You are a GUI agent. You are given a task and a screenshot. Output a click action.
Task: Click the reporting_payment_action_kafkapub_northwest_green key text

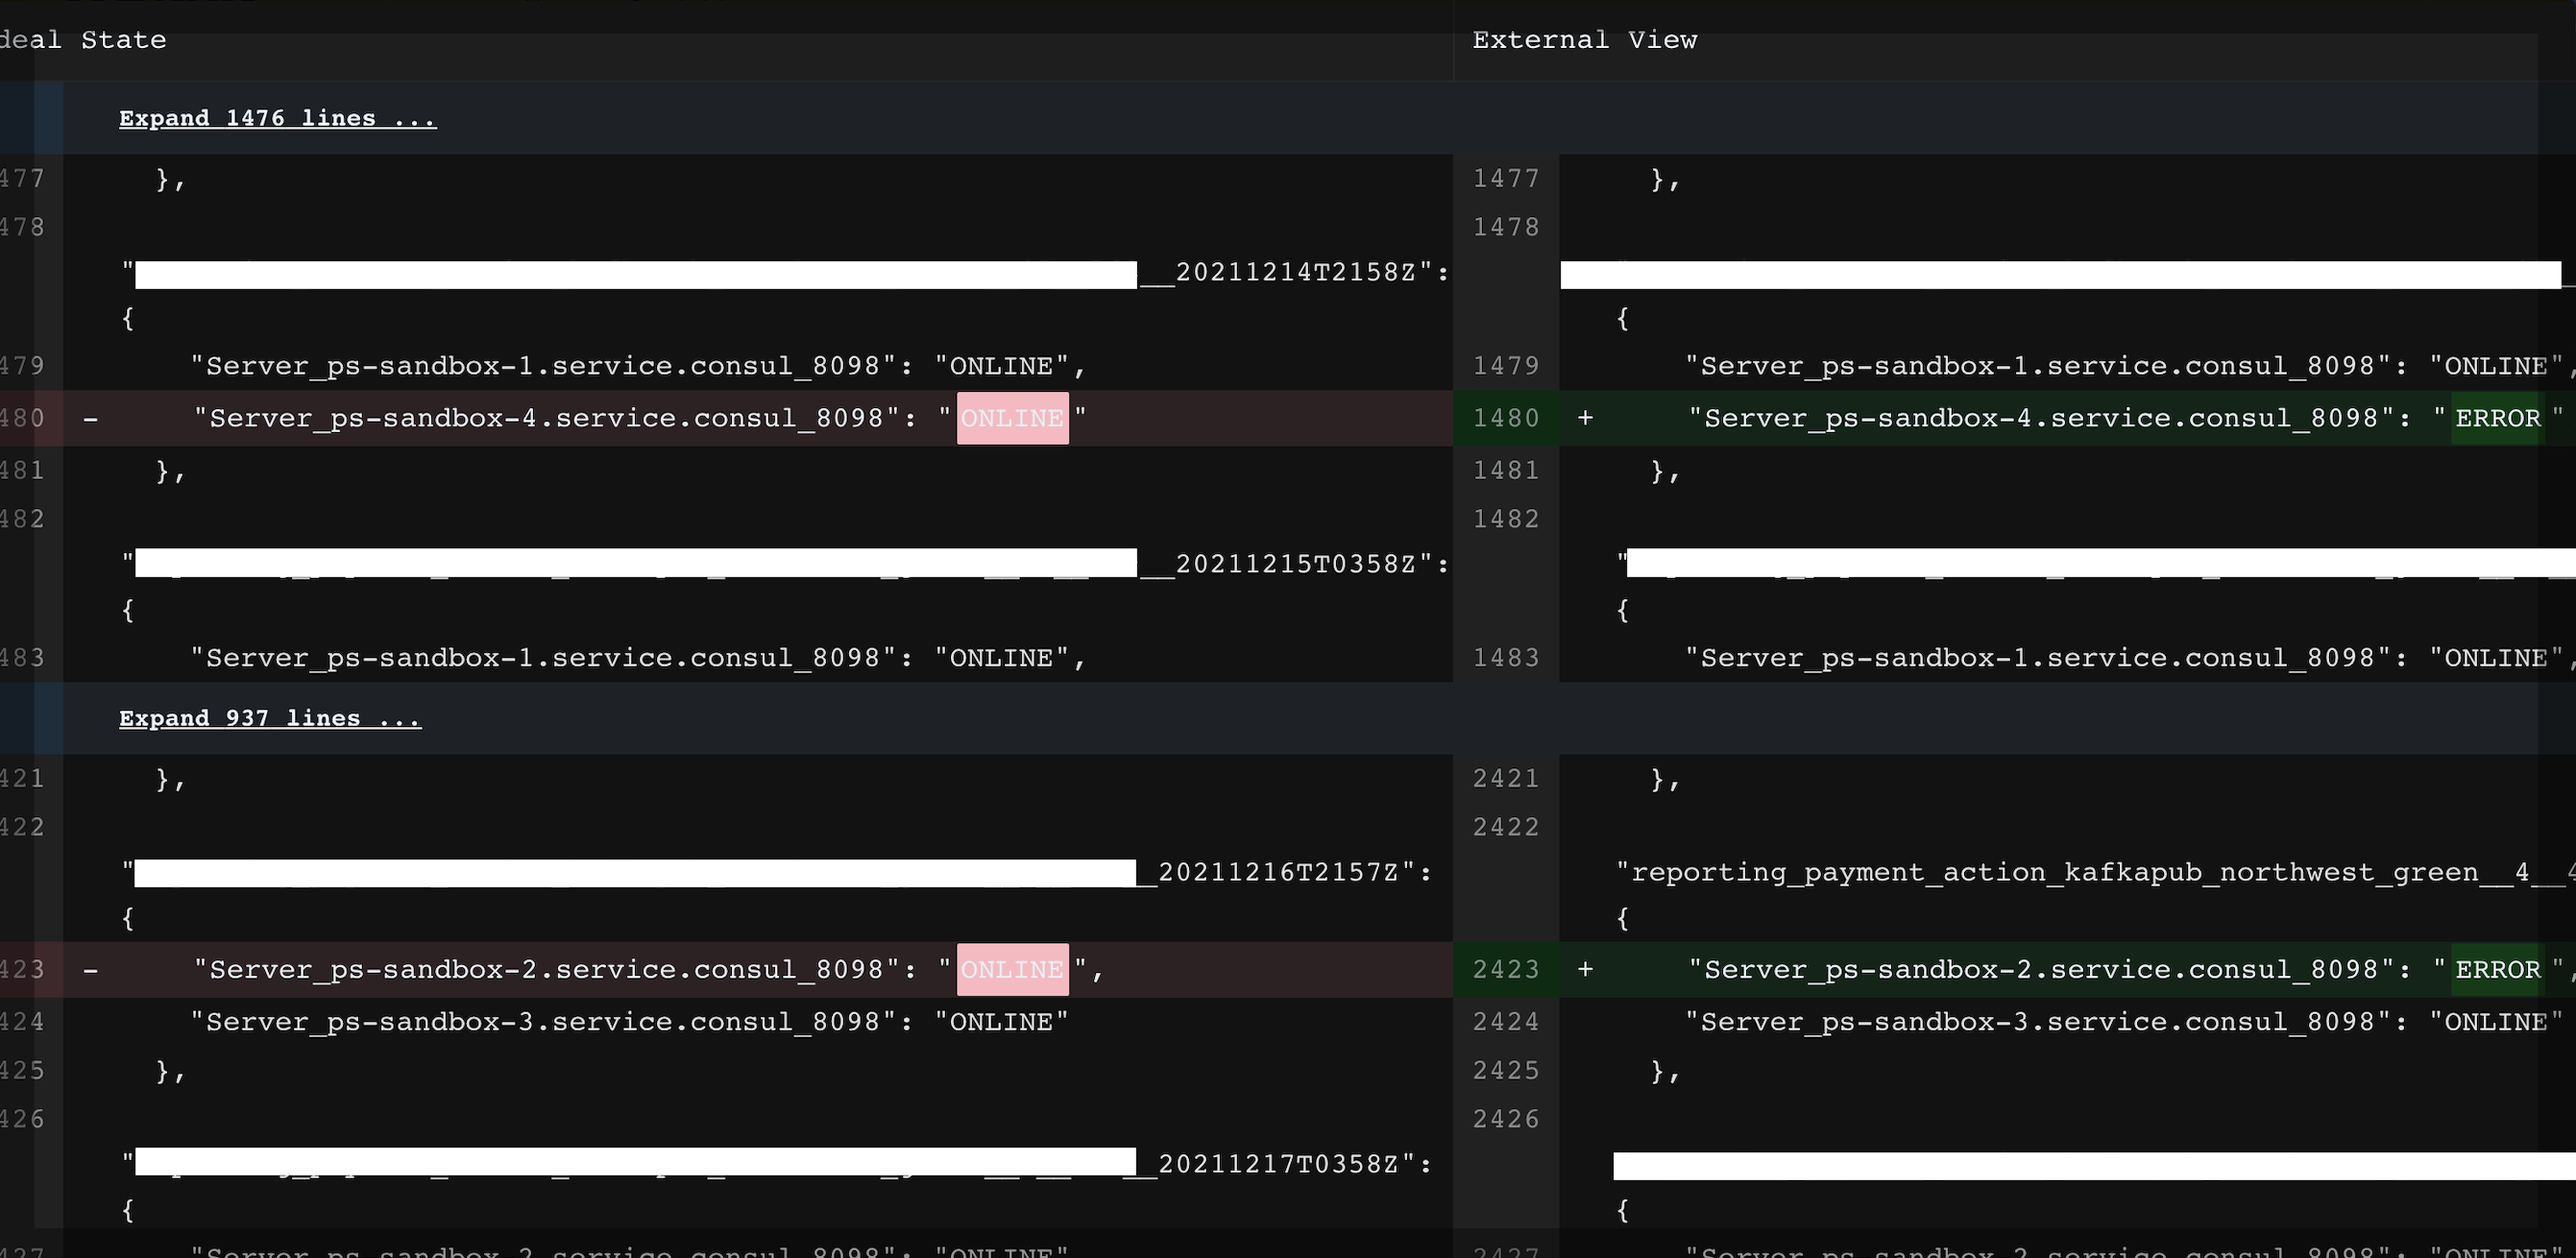click(x=2050, y=872)
